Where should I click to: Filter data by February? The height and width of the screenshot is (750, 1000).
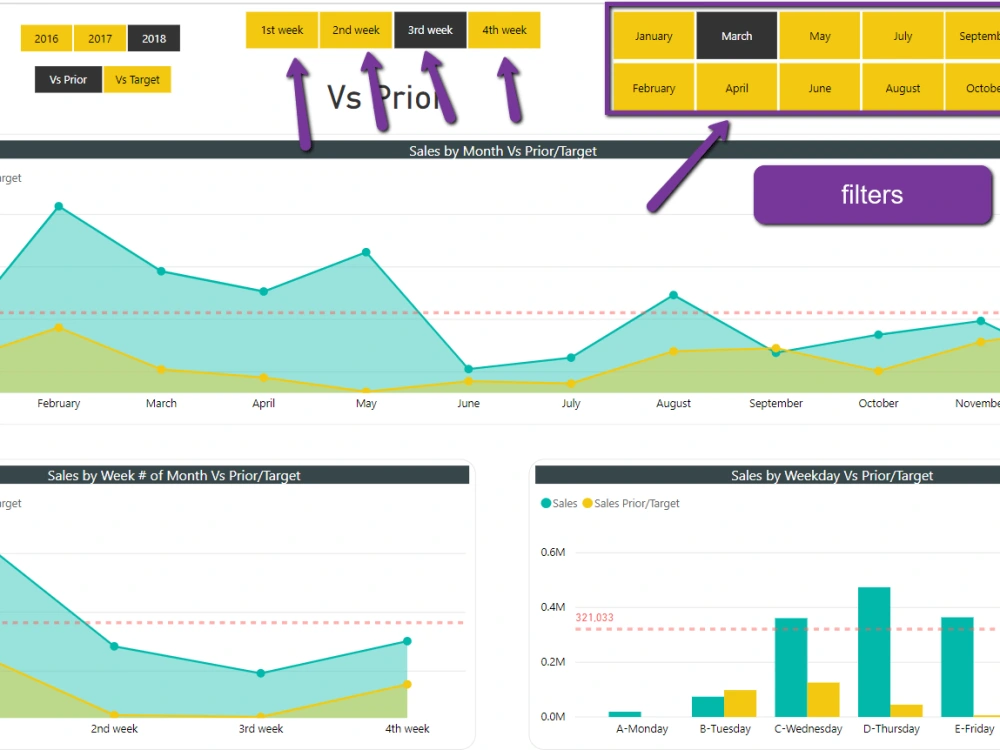[x=653, y=88]
